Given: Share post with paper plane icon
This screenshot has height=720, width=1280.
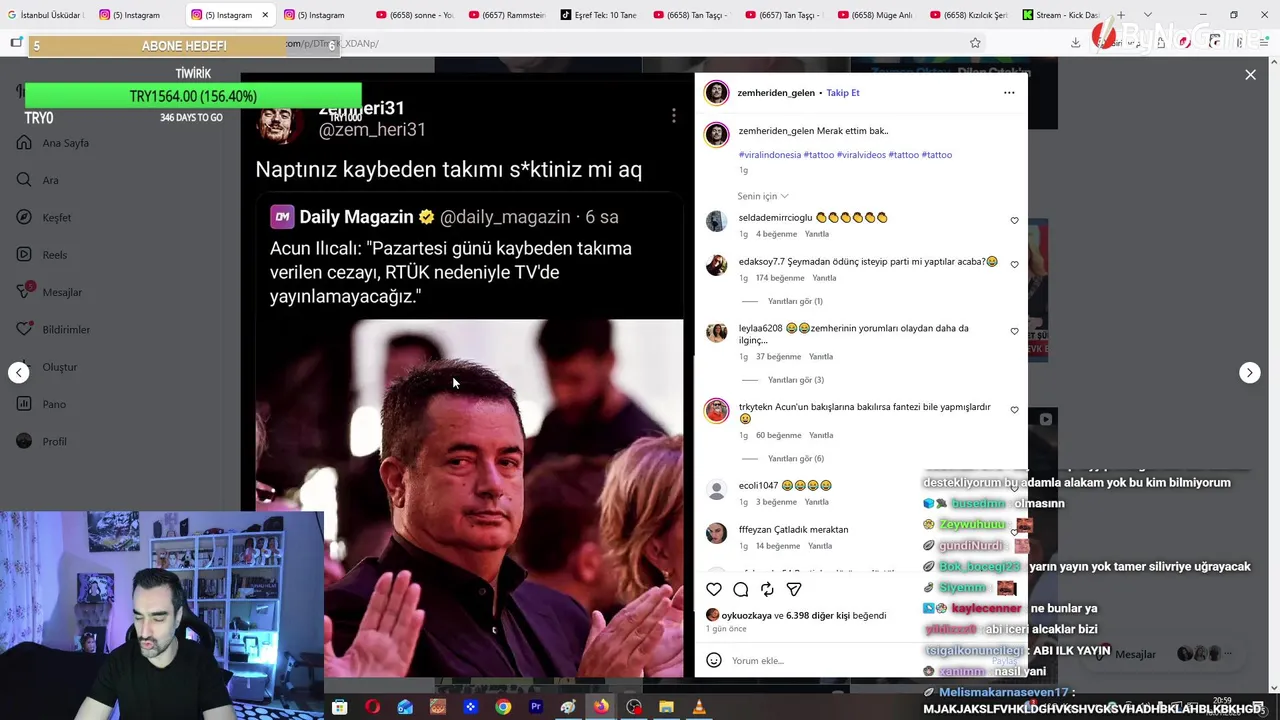Looking at the screenshot, I should pyautogui.click(x=794, y=589).
